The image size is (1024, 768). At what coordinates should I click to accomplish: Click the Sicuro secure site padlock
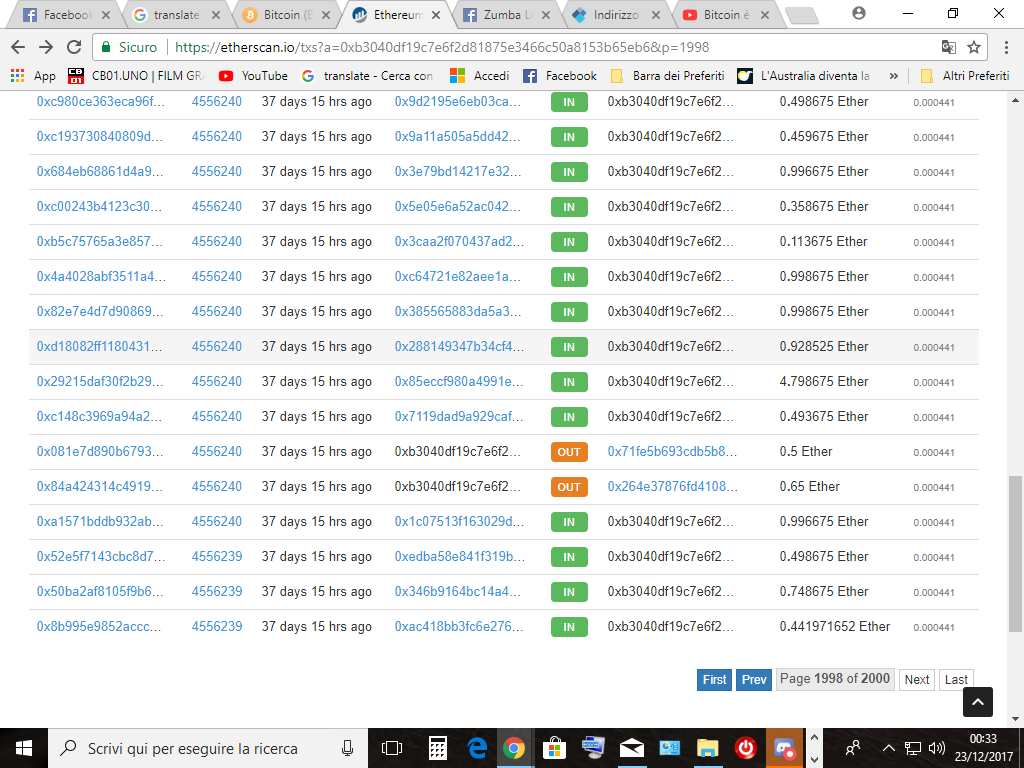pos(105,47)
